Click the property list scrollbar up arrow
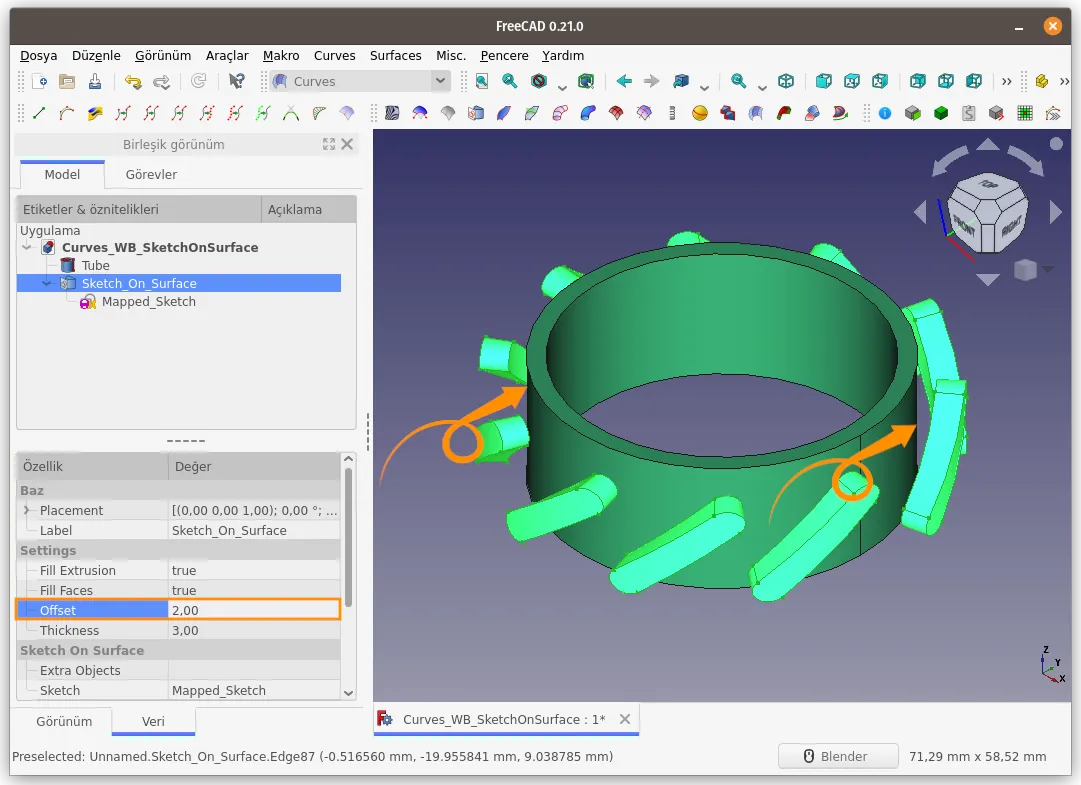The height and width of the screenshot is (785, 1081). pos(348,459)
